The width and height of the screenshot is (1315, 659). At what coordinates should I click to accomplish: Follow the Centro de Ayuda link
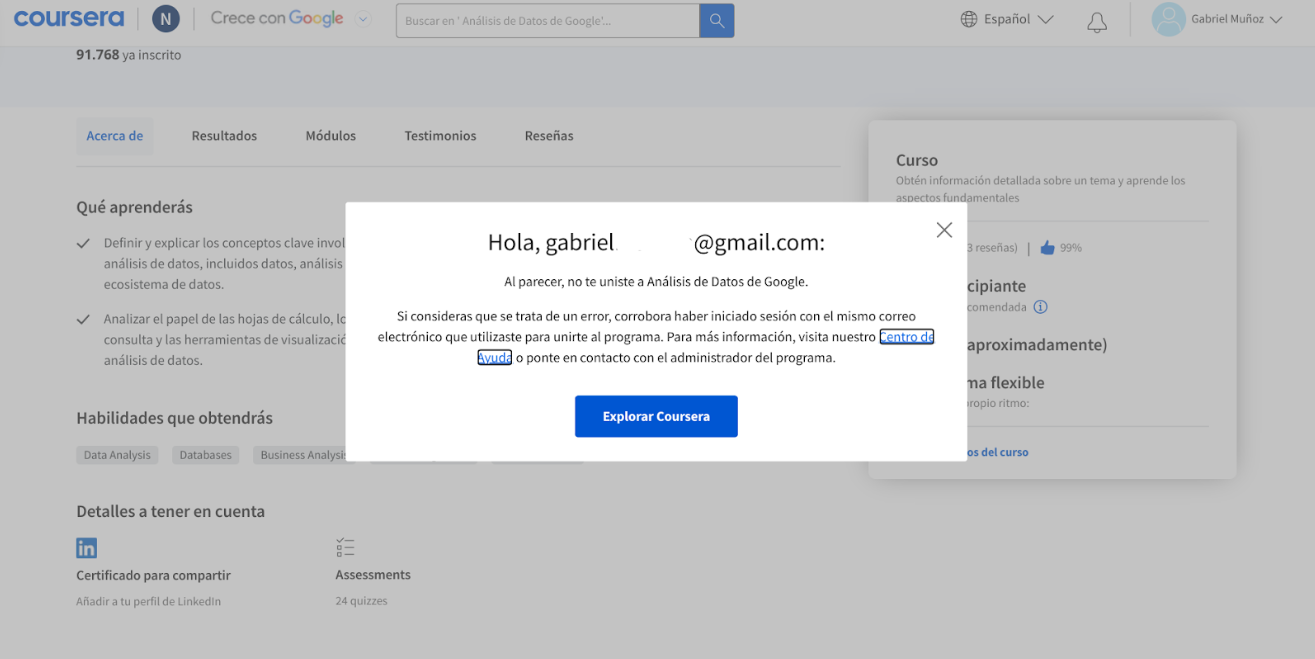[x=906, y=337]
